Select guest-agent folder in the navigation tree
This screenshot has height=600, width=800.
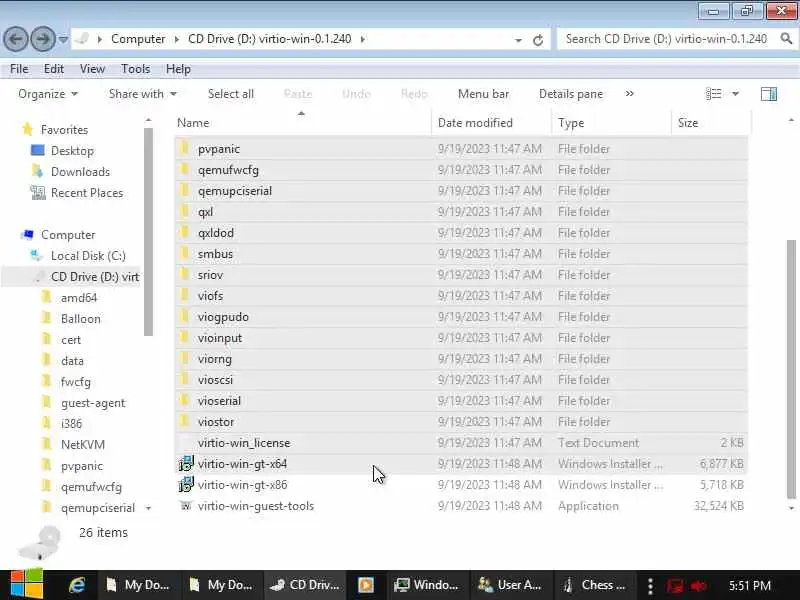(92, 403)
